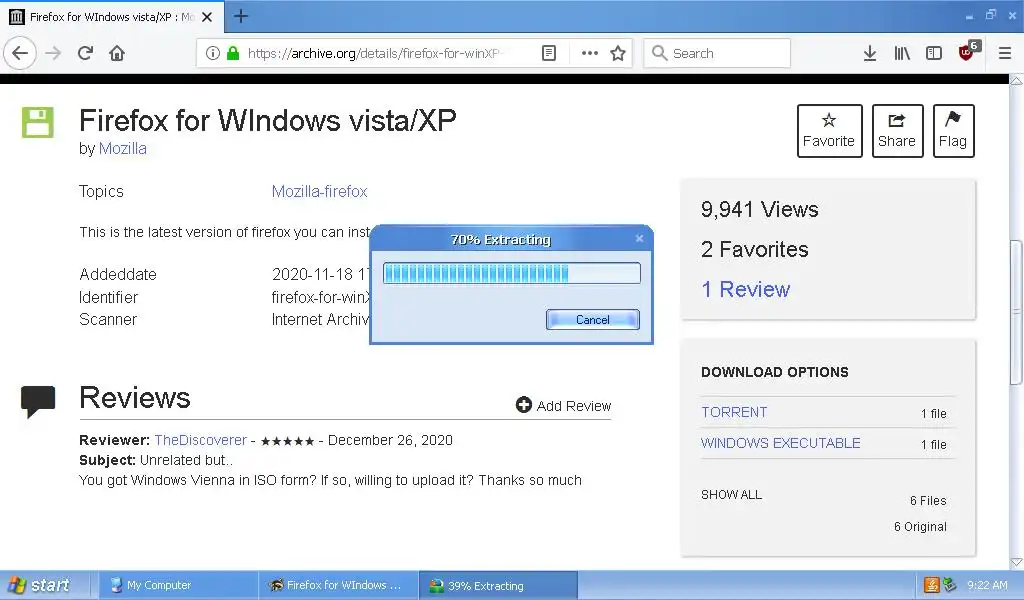Show site information via the info icon

click(x=212, y=53)
